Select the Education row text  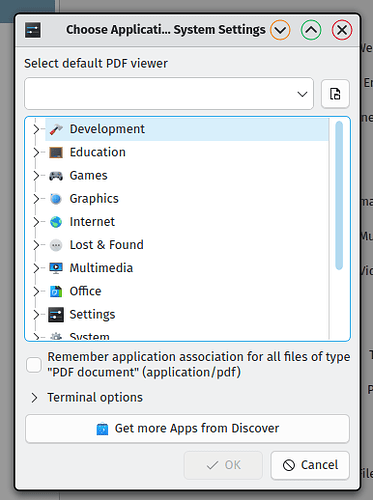point(98,152)
